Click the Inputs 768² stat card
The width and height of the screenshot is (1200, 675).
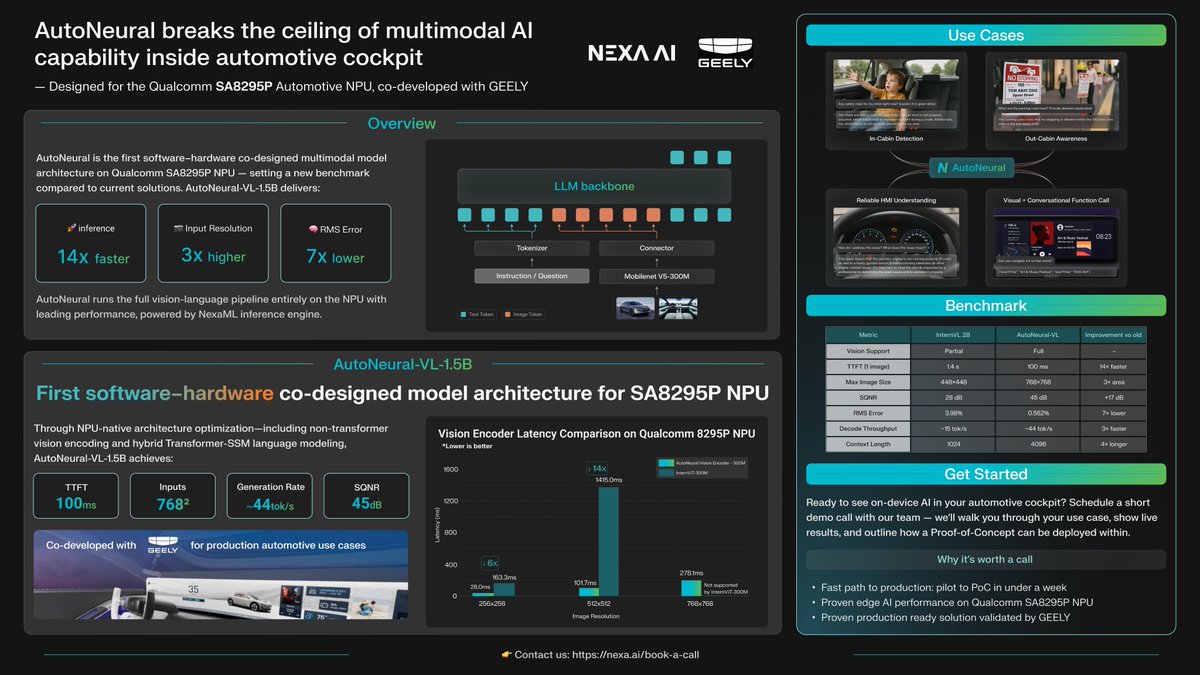tap(172, 496)
